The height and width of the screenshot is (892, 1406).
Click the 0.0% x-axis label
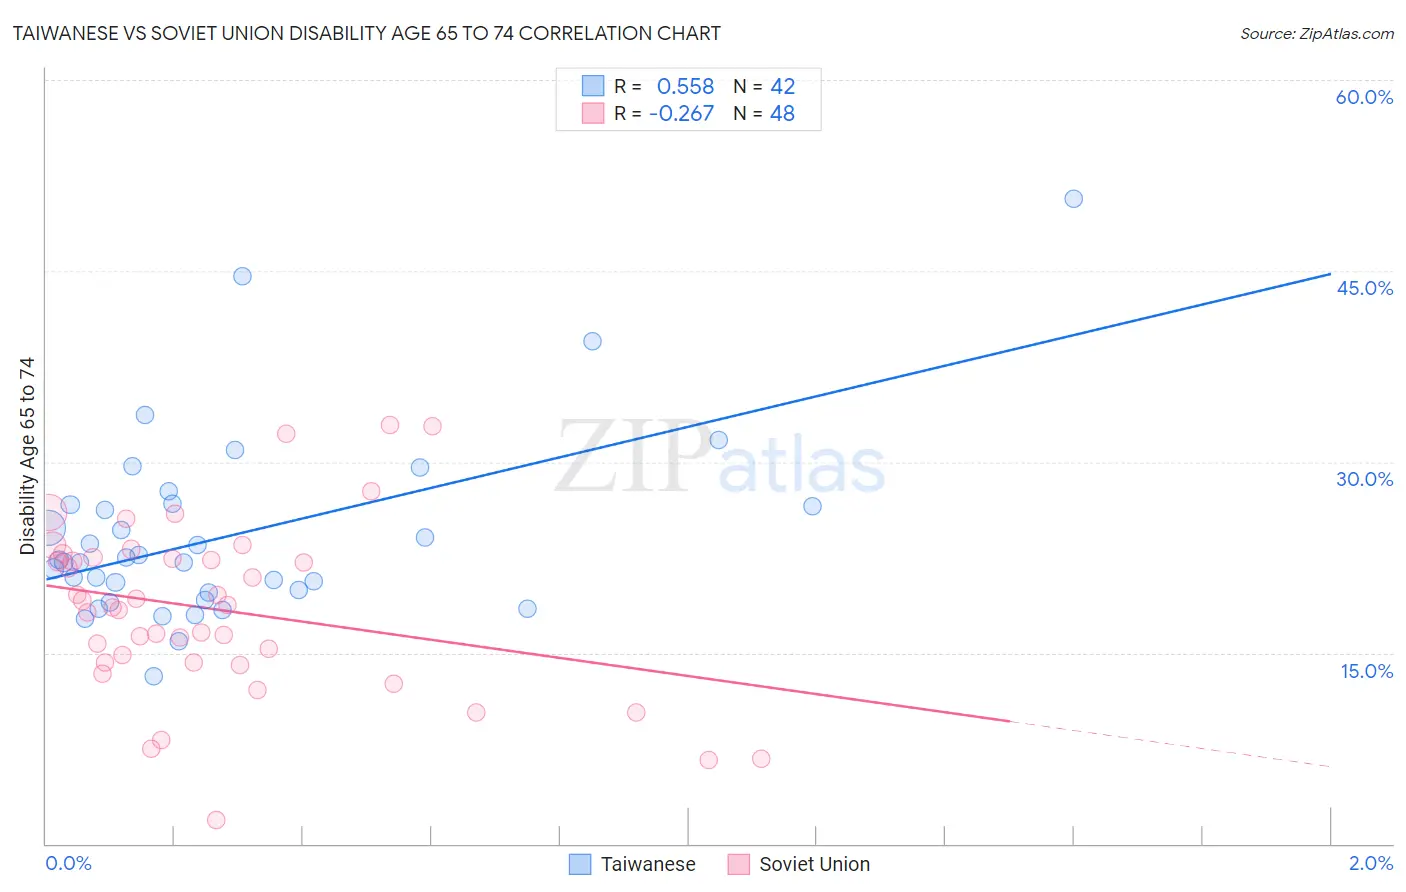click(x=68, y=863)
